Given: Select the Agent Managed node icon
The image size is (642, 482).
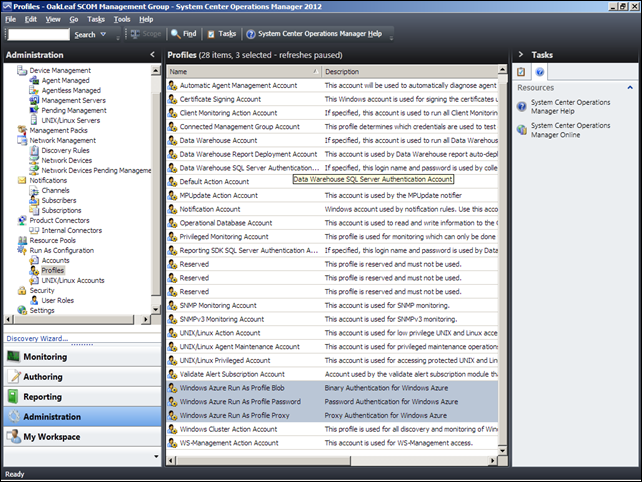Looking at the screenshot, I should 34,80.
